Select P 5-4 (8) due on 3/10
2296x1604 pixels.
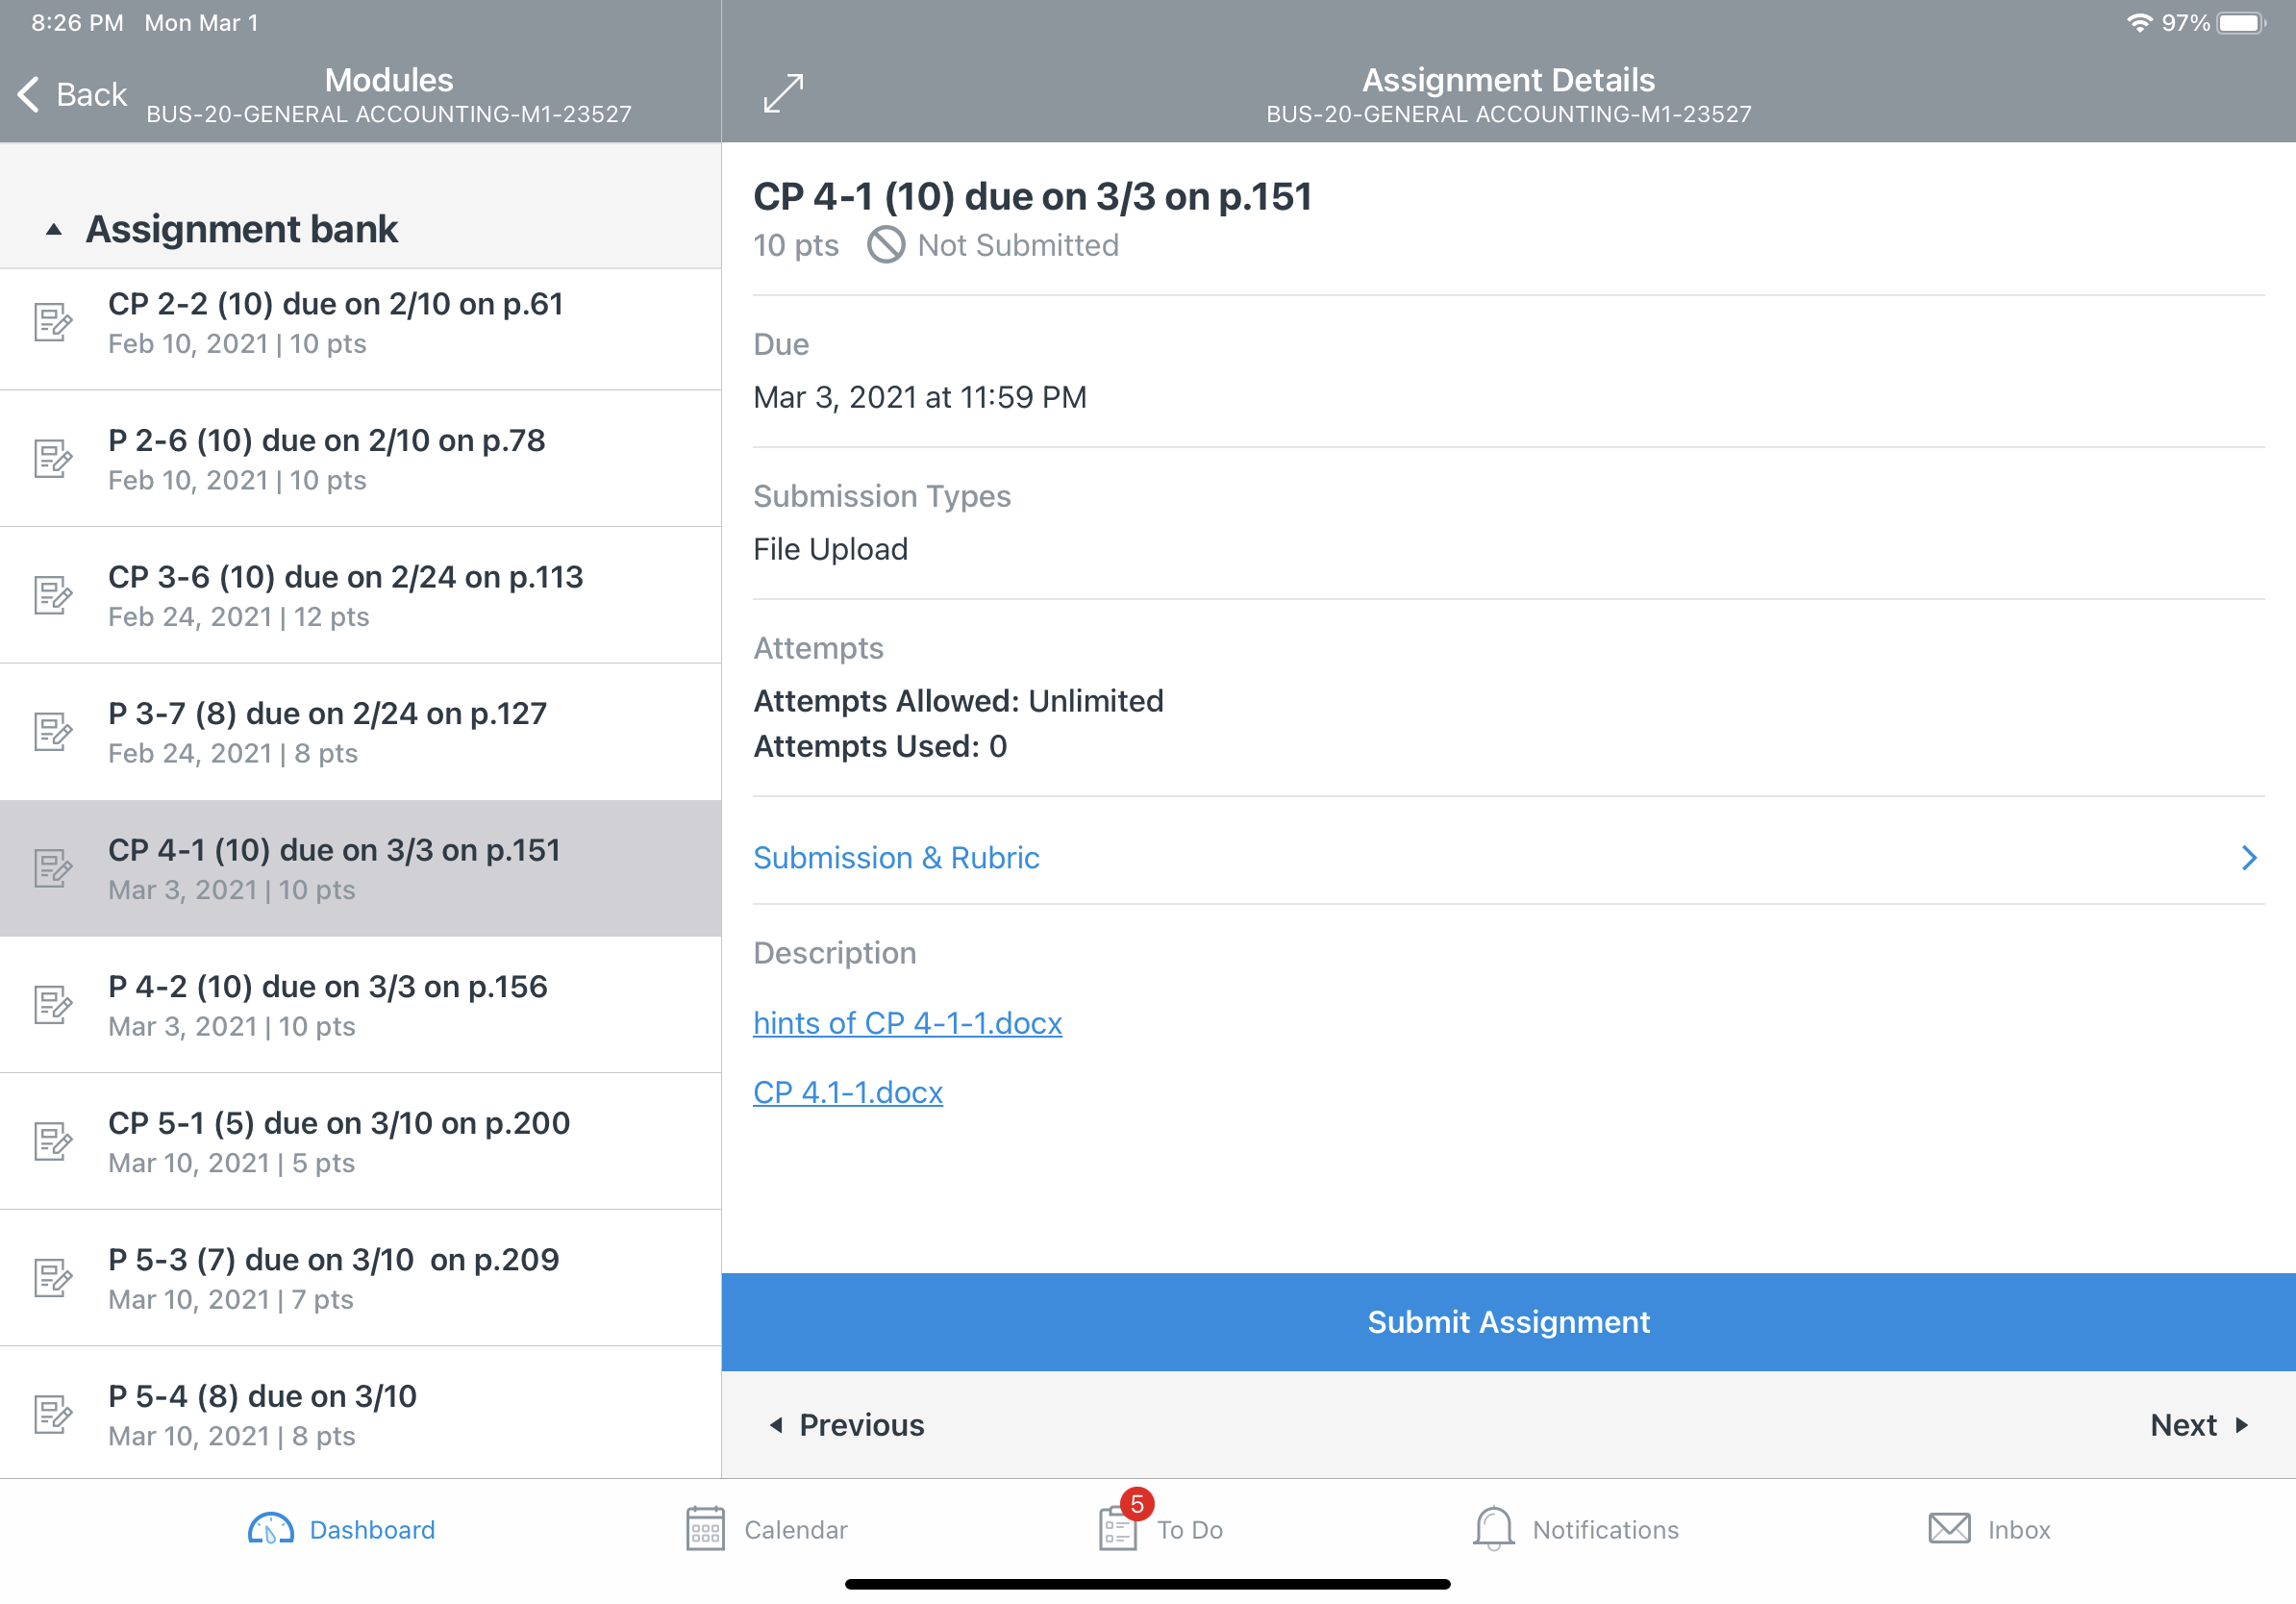(360, 1414)
